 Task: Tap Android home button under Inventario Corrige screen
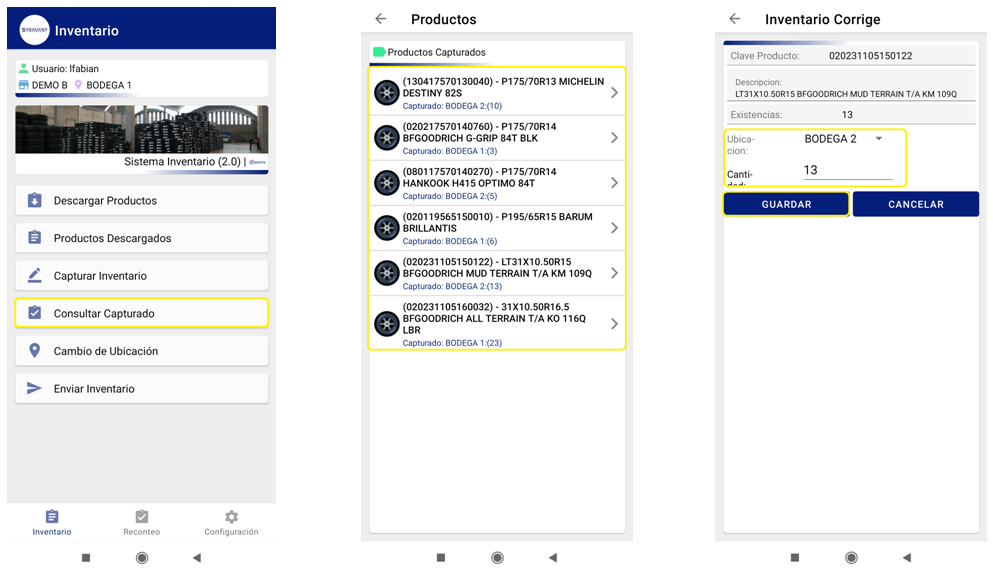[x=851, y=558]
